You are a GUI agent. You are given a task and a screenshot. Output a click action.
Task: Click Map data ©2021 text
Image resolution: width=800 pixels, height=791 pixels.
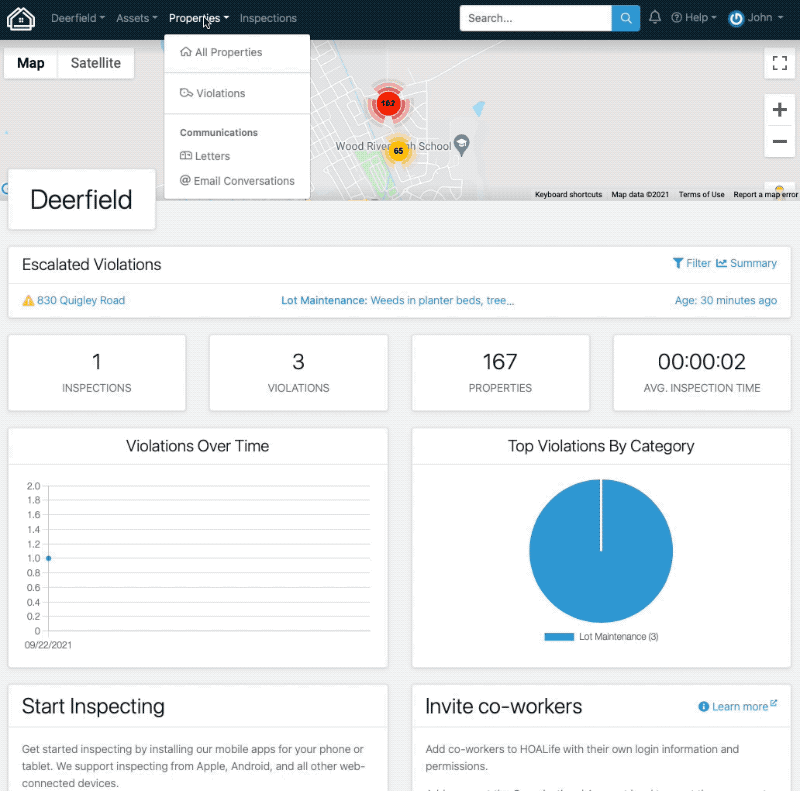[x=640, y=194]
